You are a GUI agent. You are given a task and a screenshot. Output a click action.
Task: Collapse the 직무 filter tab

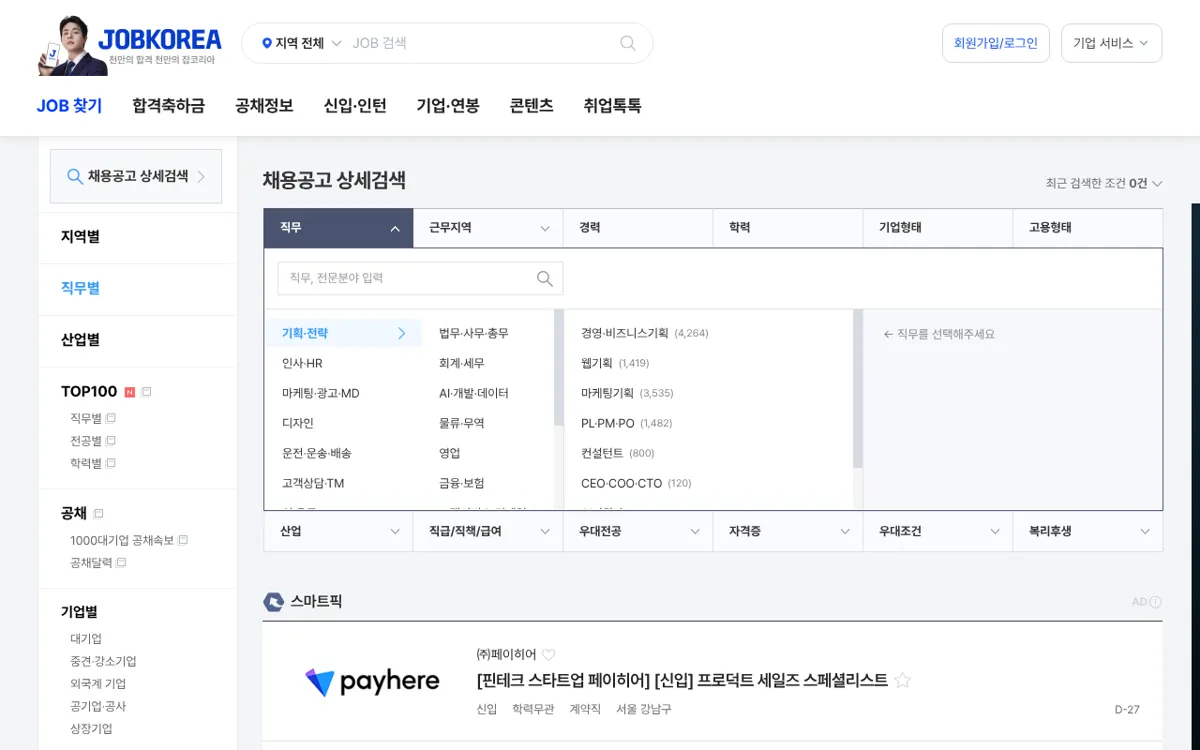(339, 228)
